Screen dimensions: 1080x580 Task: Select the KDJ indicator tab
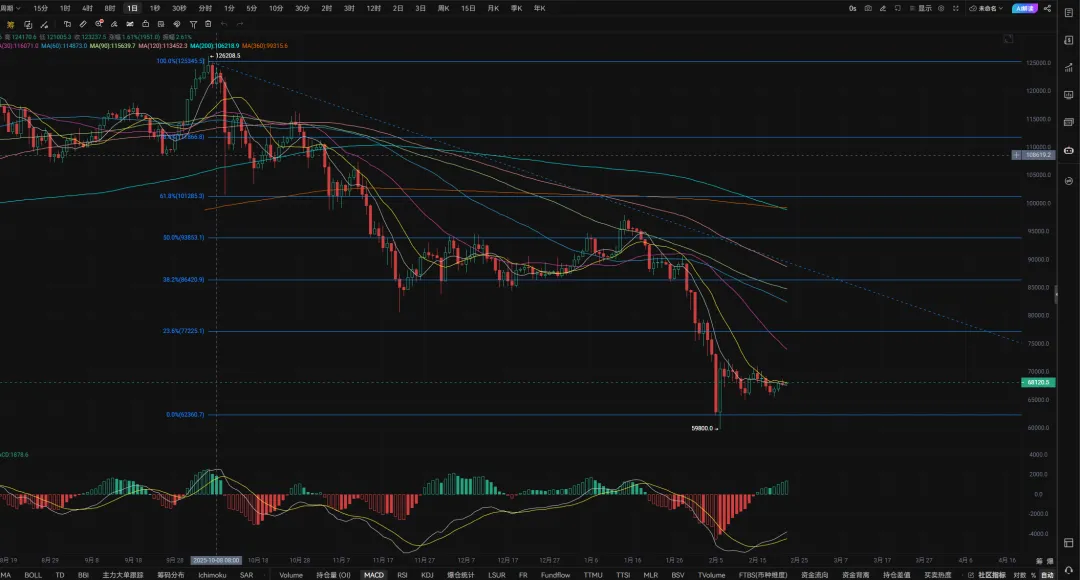click(x=427, y=575)
